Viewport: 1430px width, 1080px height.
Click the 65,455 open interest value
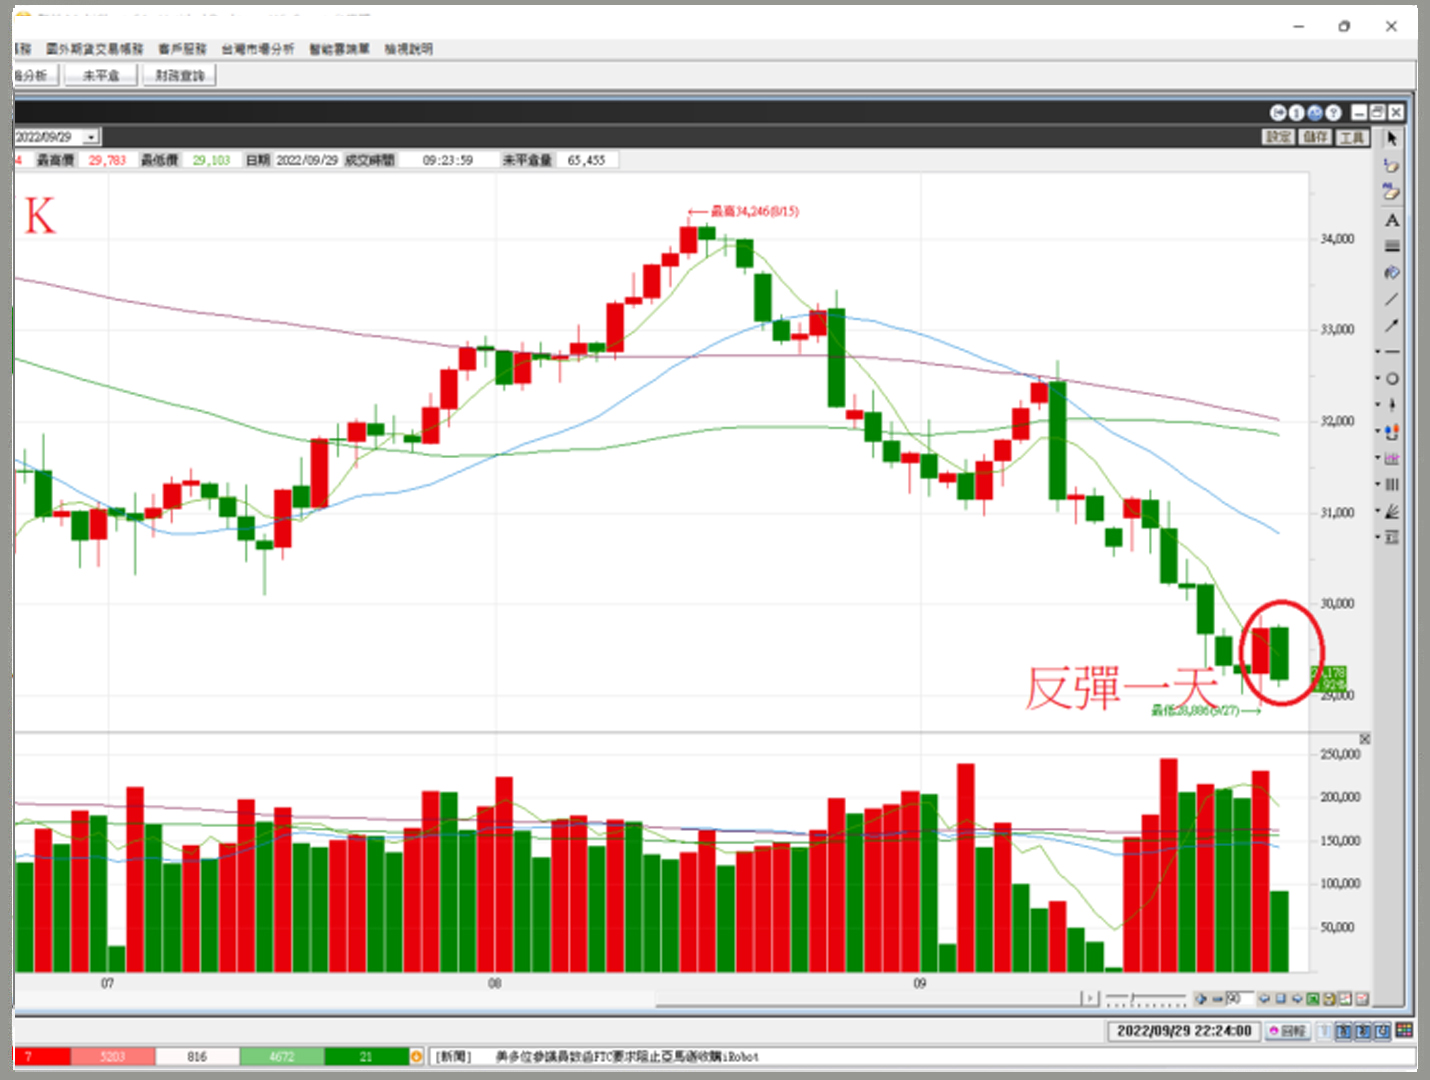(586, 160)
